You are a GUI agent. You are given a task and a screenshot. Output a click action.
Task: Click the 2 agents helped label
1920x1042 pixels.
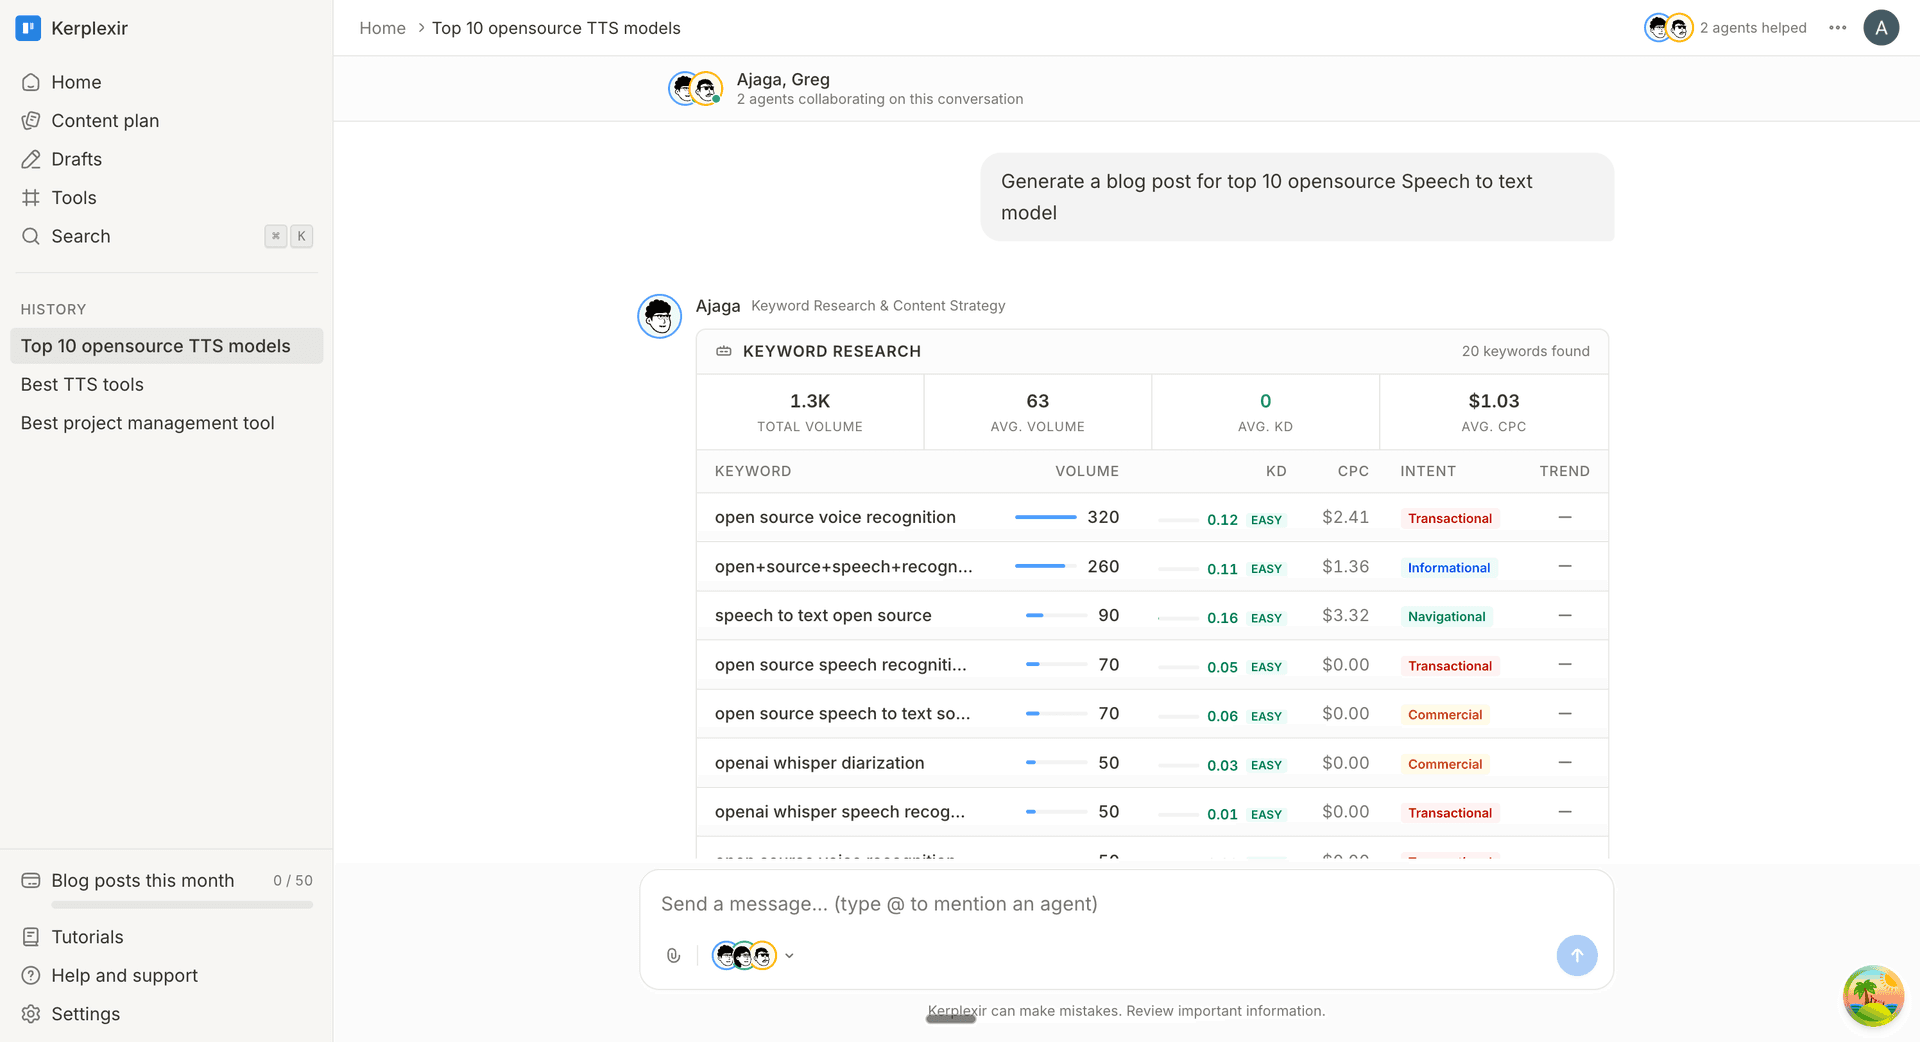tap(1753, 28)
